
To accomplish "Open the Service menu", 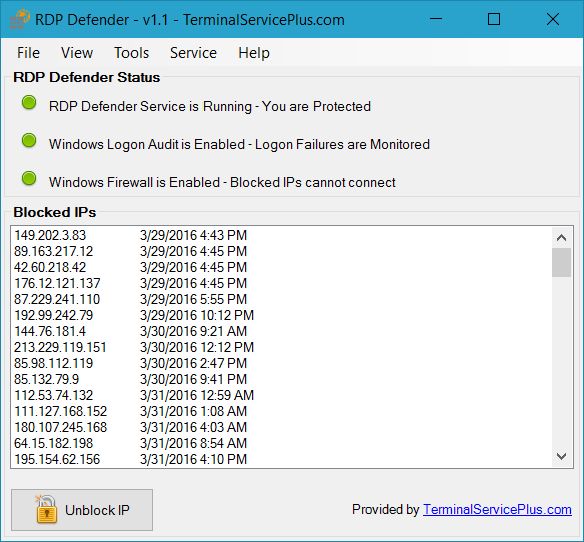I will click(193, 53).
